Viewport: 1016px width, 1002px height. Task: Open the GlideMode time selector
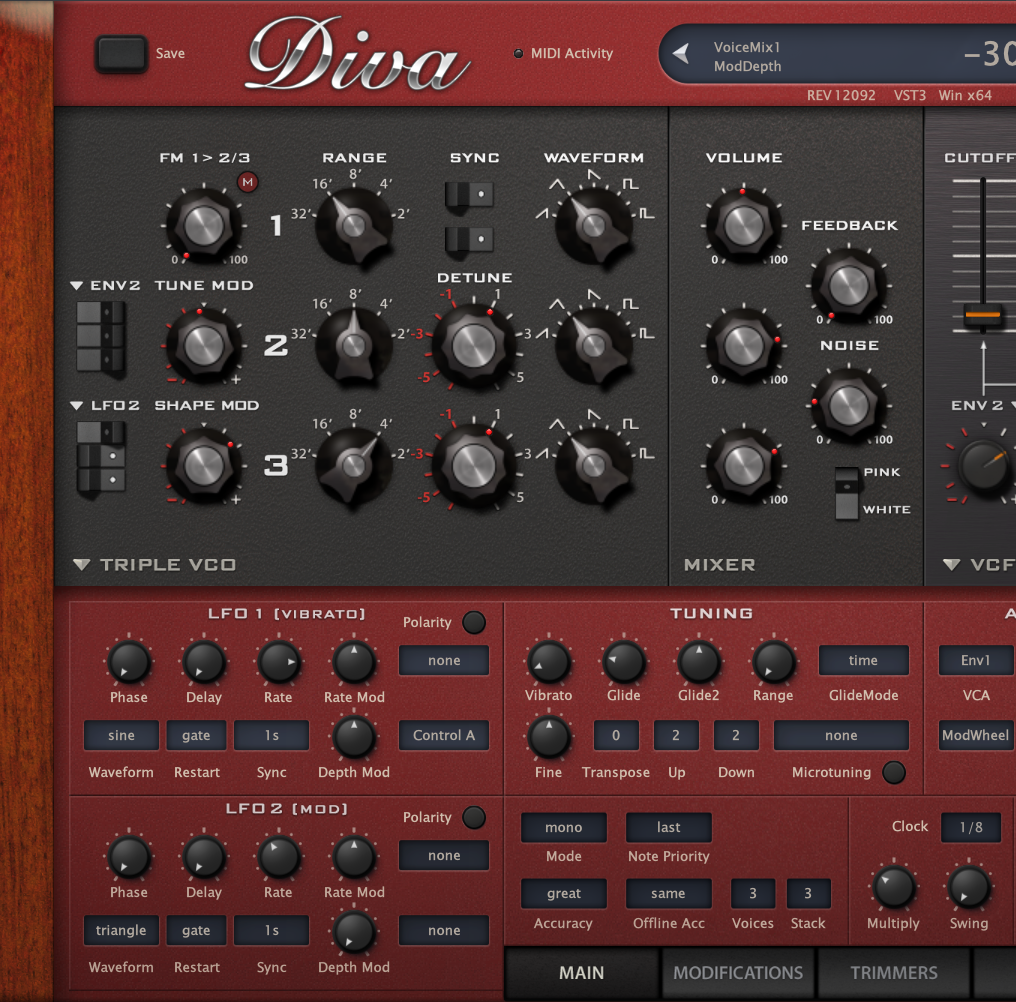[863, 660]
